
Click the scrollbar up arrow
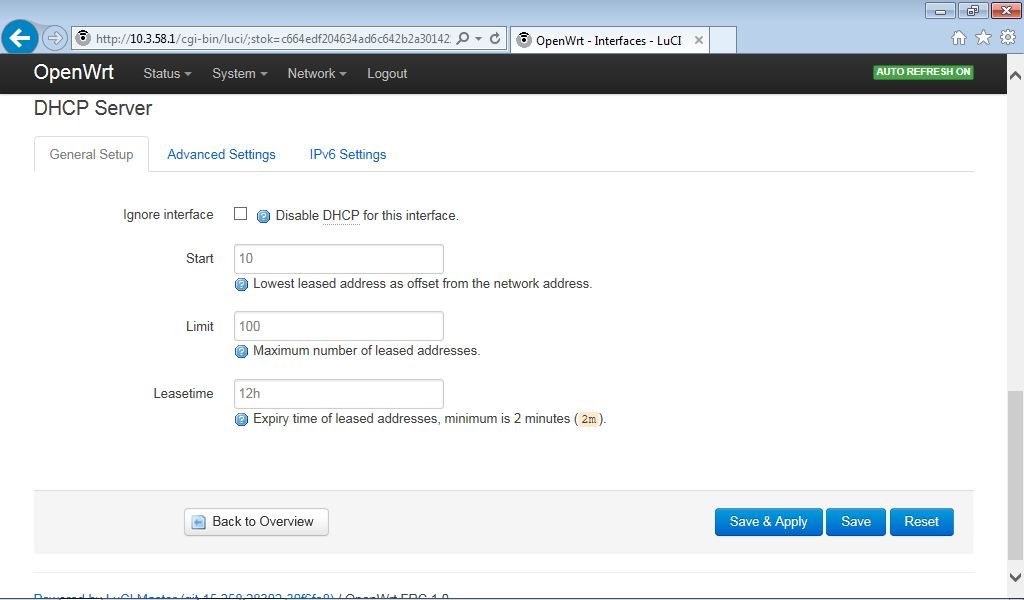1015,75
